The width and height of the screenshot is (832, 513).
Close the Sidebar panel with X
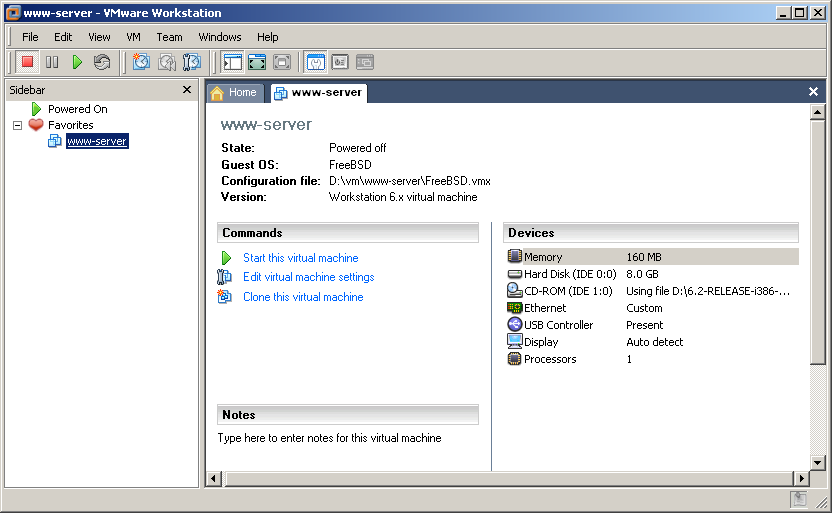[187, 90]
